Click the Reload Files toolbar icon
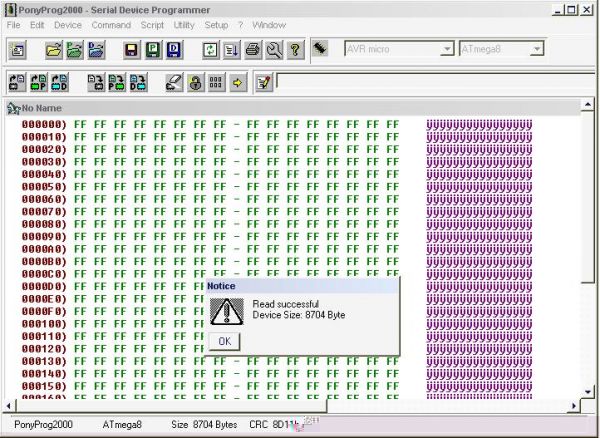Image resolution: width=600 pixels, height=438 pixels. click(x=210, y=49)
